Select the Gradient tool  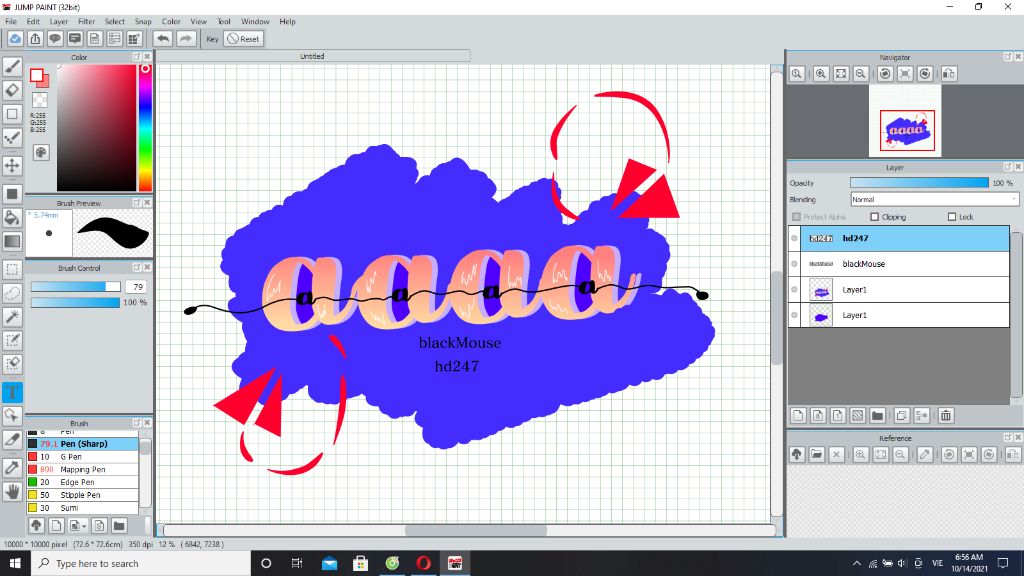pos(12,241)
